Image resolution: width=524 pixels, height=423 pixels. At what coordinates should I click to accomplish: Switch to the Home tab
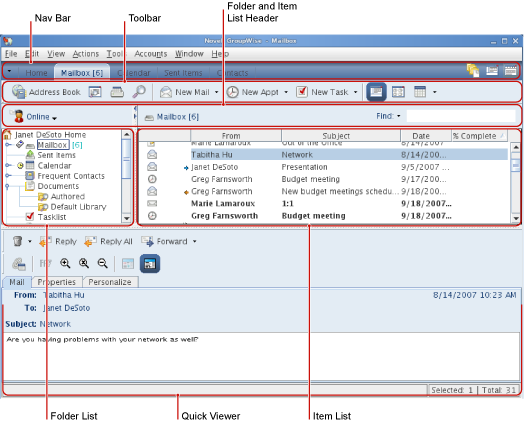[x=36, y=73]
